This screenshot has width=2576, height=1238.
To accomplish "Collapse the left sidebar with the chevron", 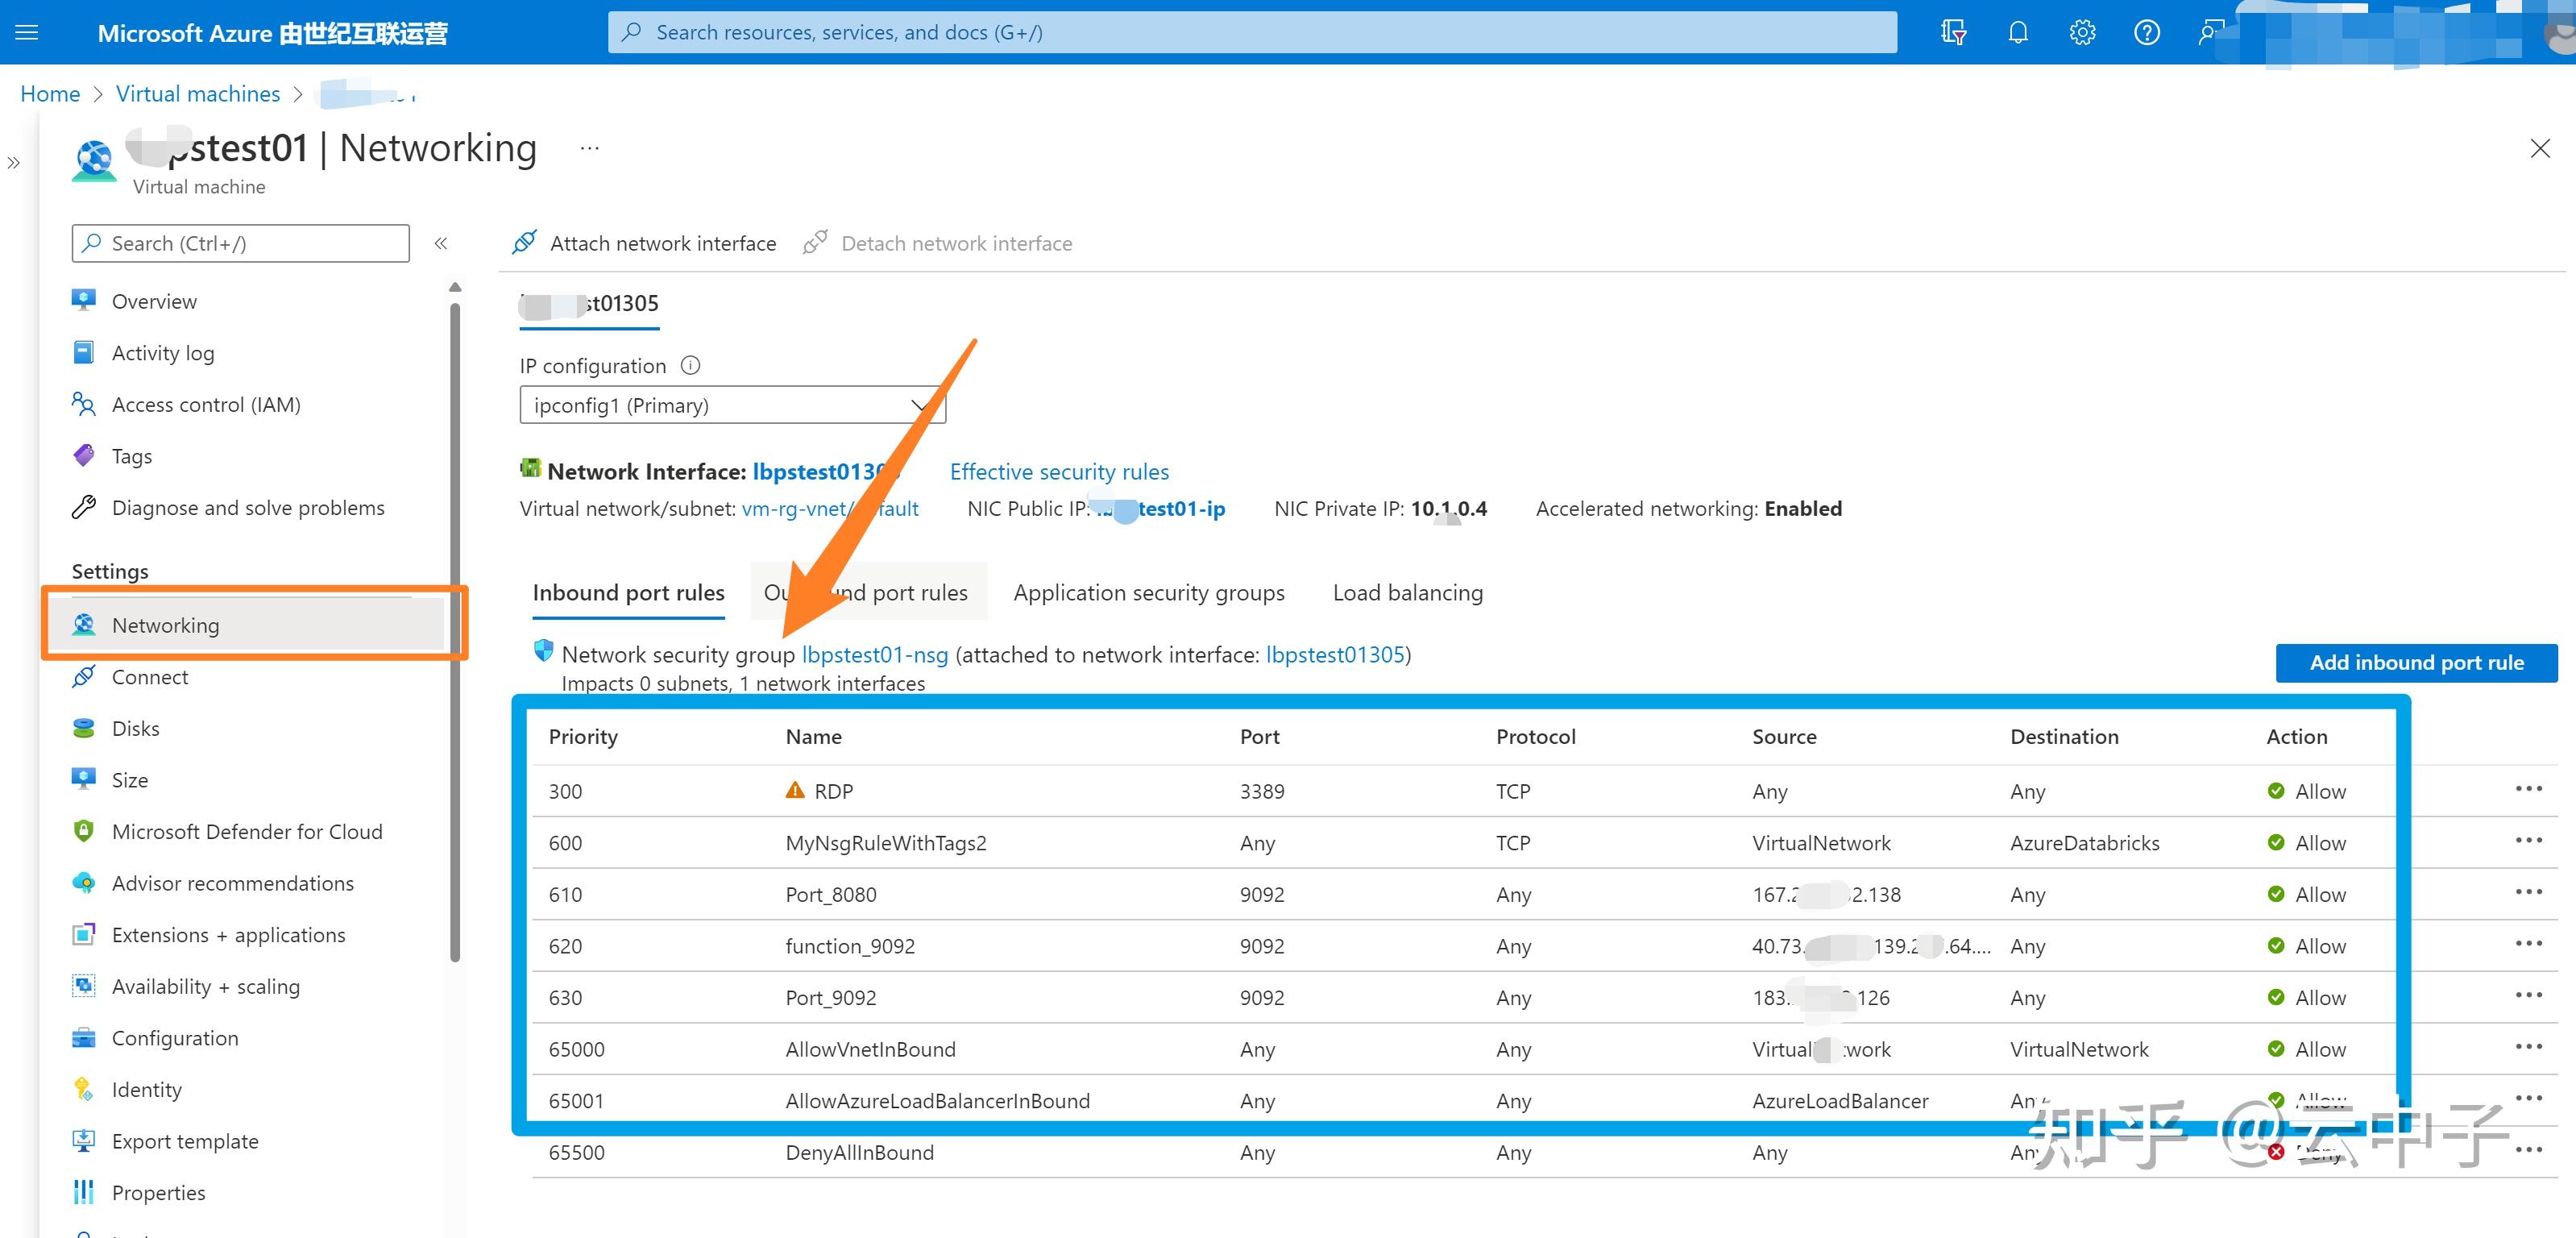I will [x=440, y=242].
